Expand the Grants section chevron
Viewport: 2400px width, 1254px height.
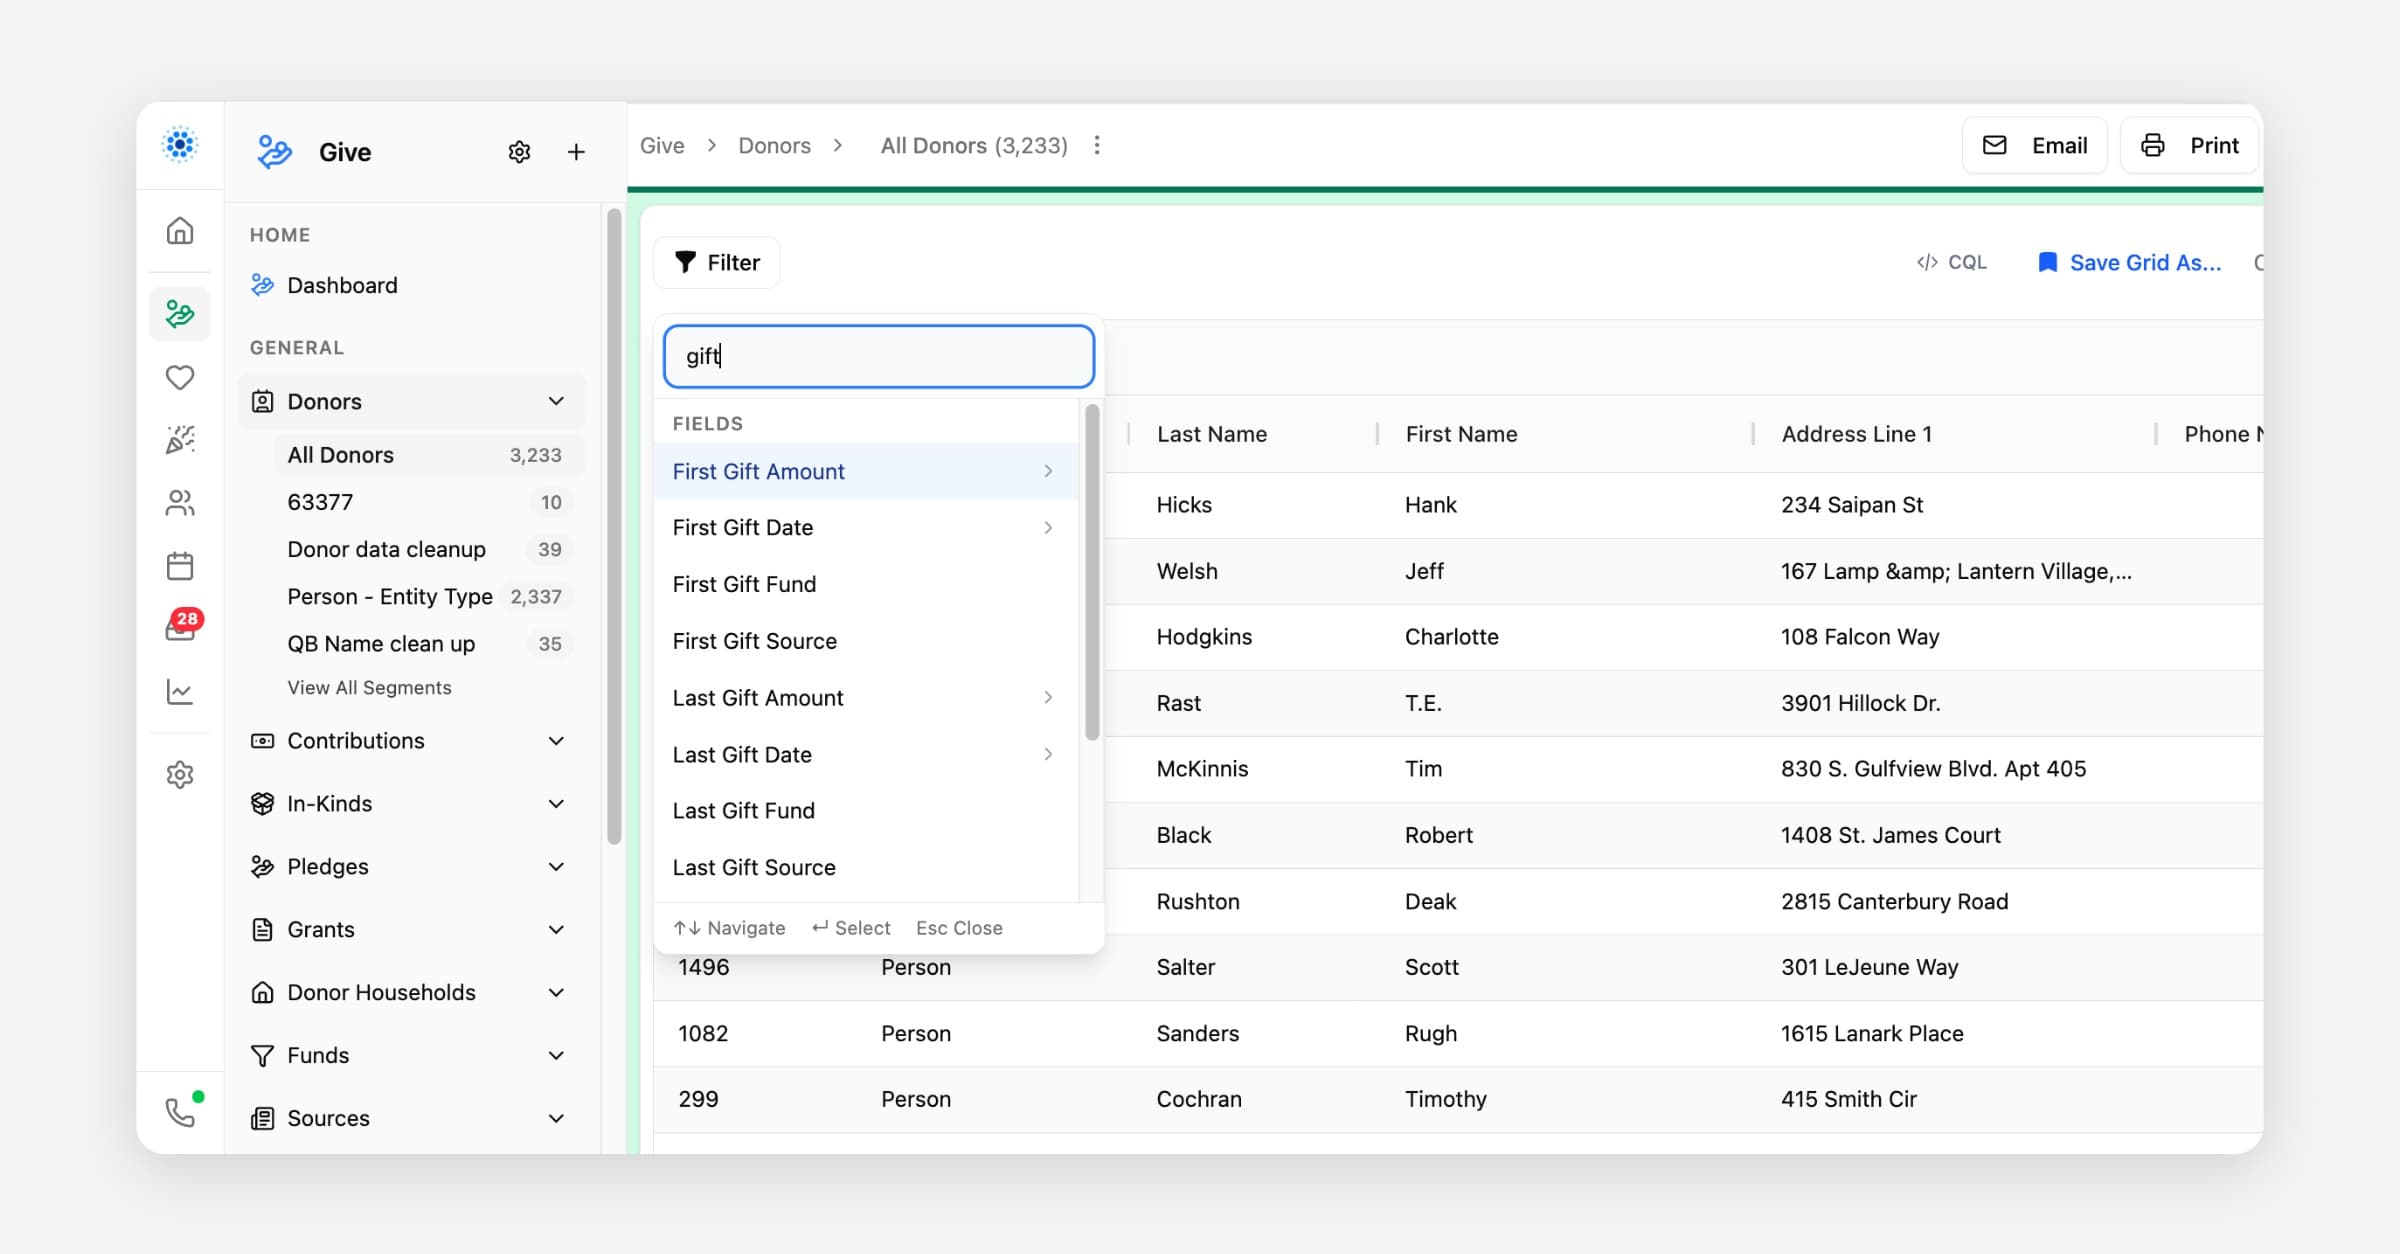pyautogui.click(x=556, y=930)
